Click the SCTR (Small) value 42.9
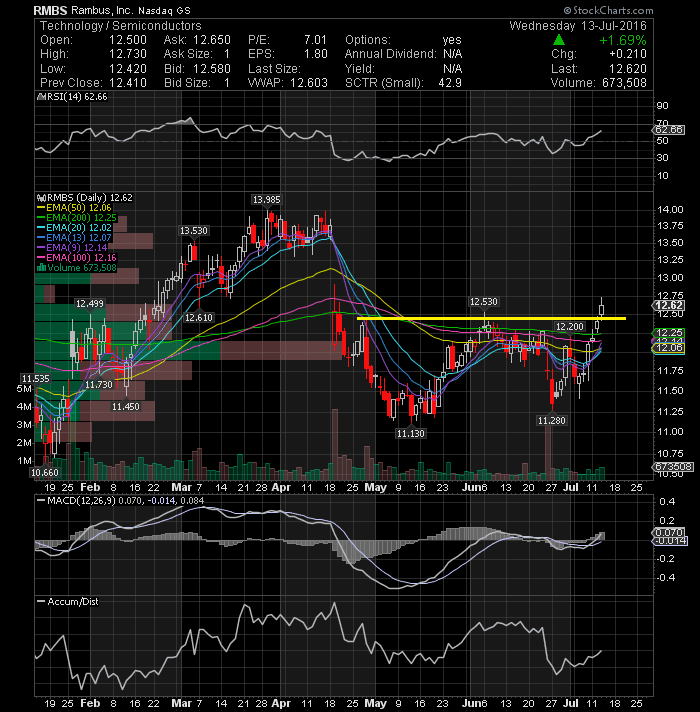 450,83
